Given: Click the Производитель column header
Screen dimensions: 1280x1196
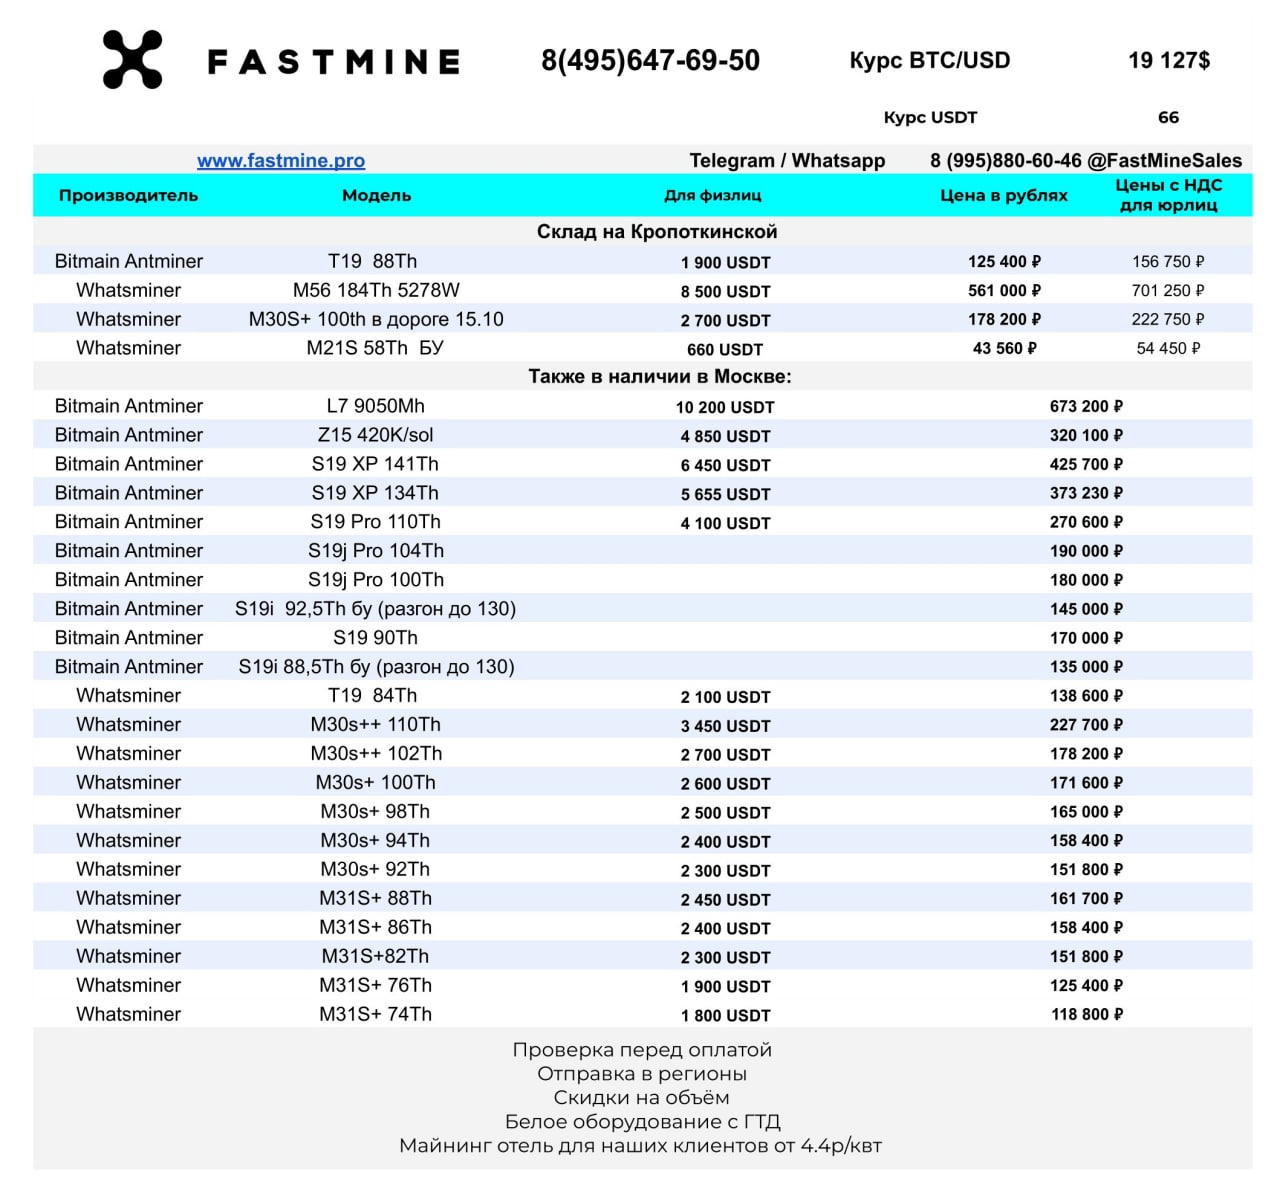Looking at the screenshot, I should pos(128,195).
